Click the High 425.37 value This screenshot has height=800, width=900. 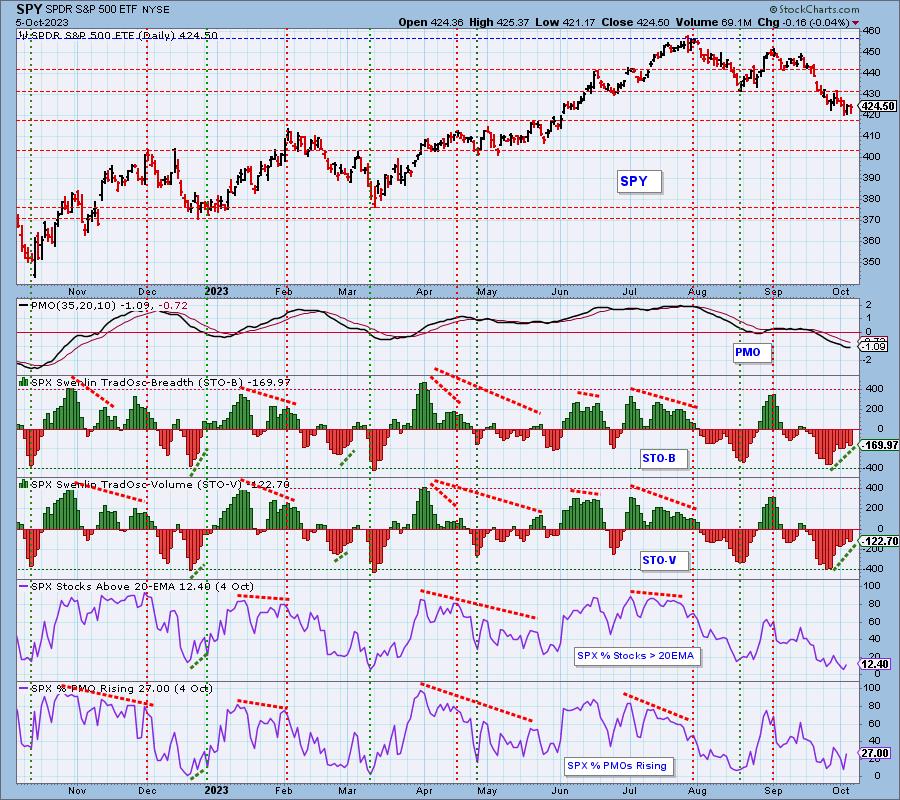pyautogui.click(x=499, y=22)
